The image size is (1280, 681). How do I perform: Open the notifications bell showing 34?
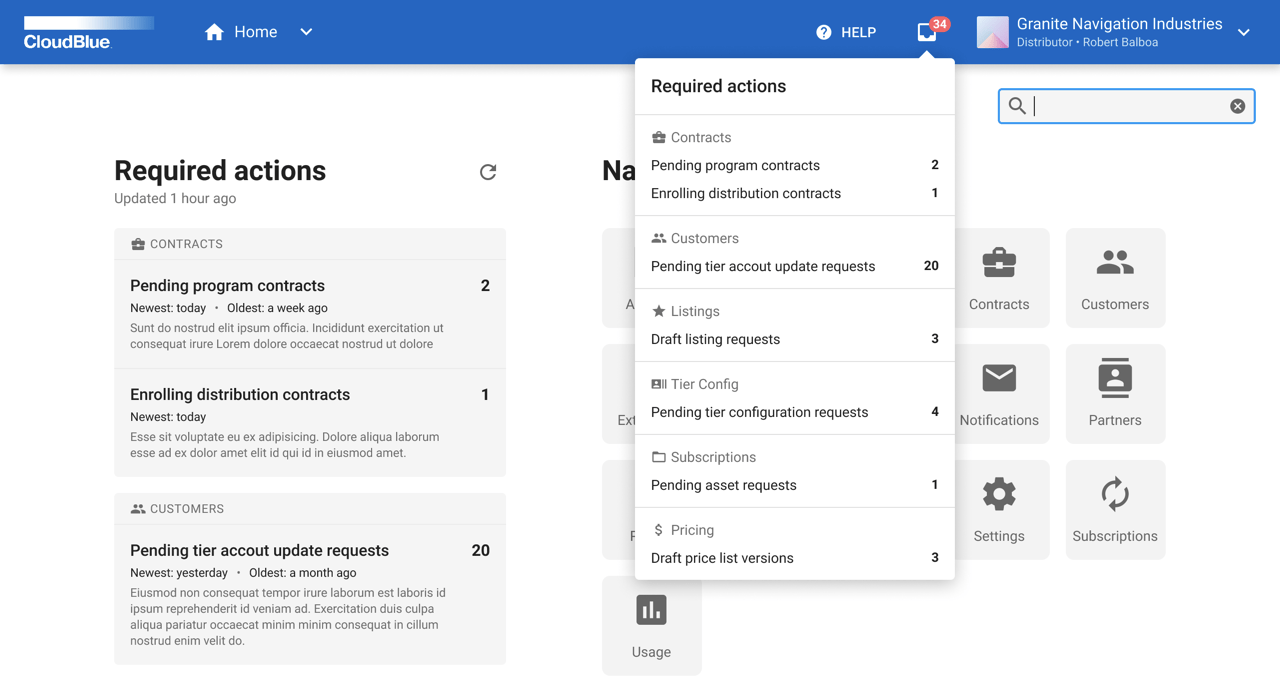click(x=925, y=31)
